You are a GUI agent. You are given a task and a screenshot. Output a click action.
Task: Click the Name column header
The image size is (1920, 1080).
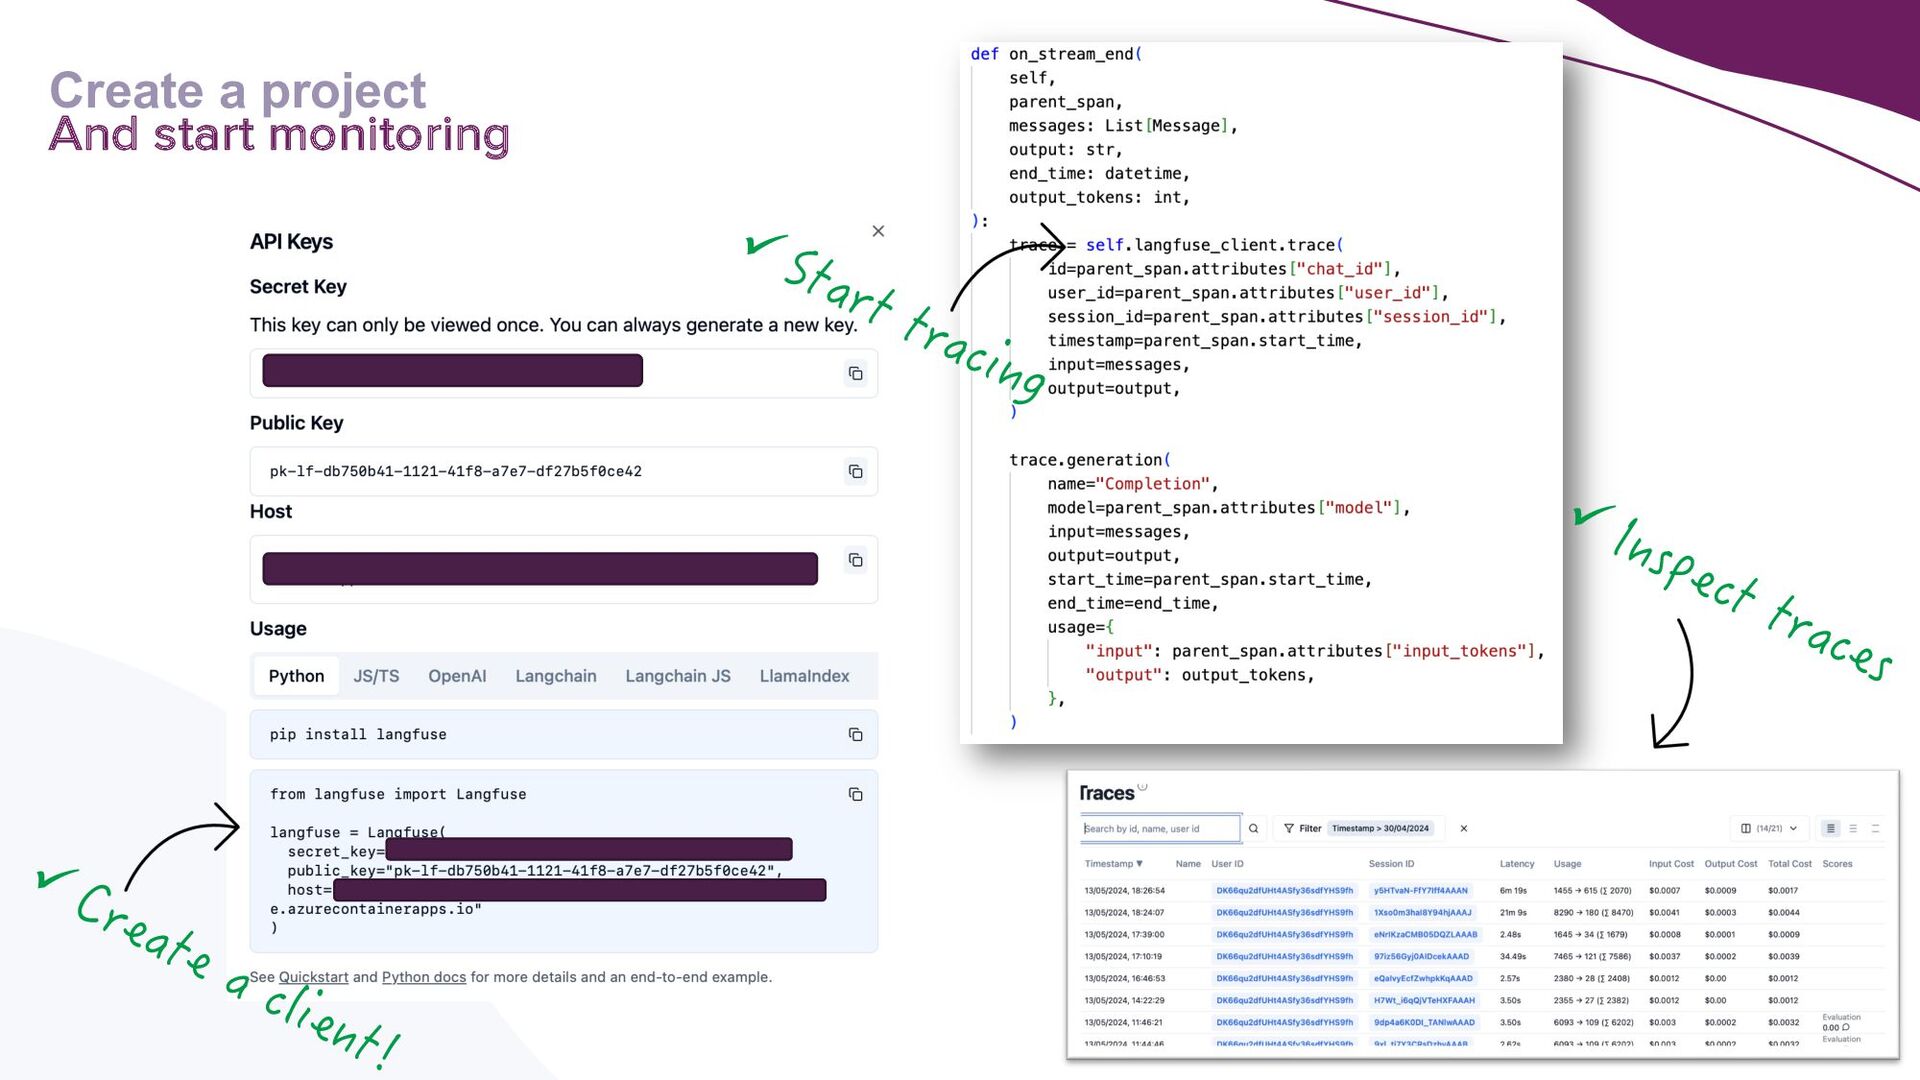pos(1188,864)
